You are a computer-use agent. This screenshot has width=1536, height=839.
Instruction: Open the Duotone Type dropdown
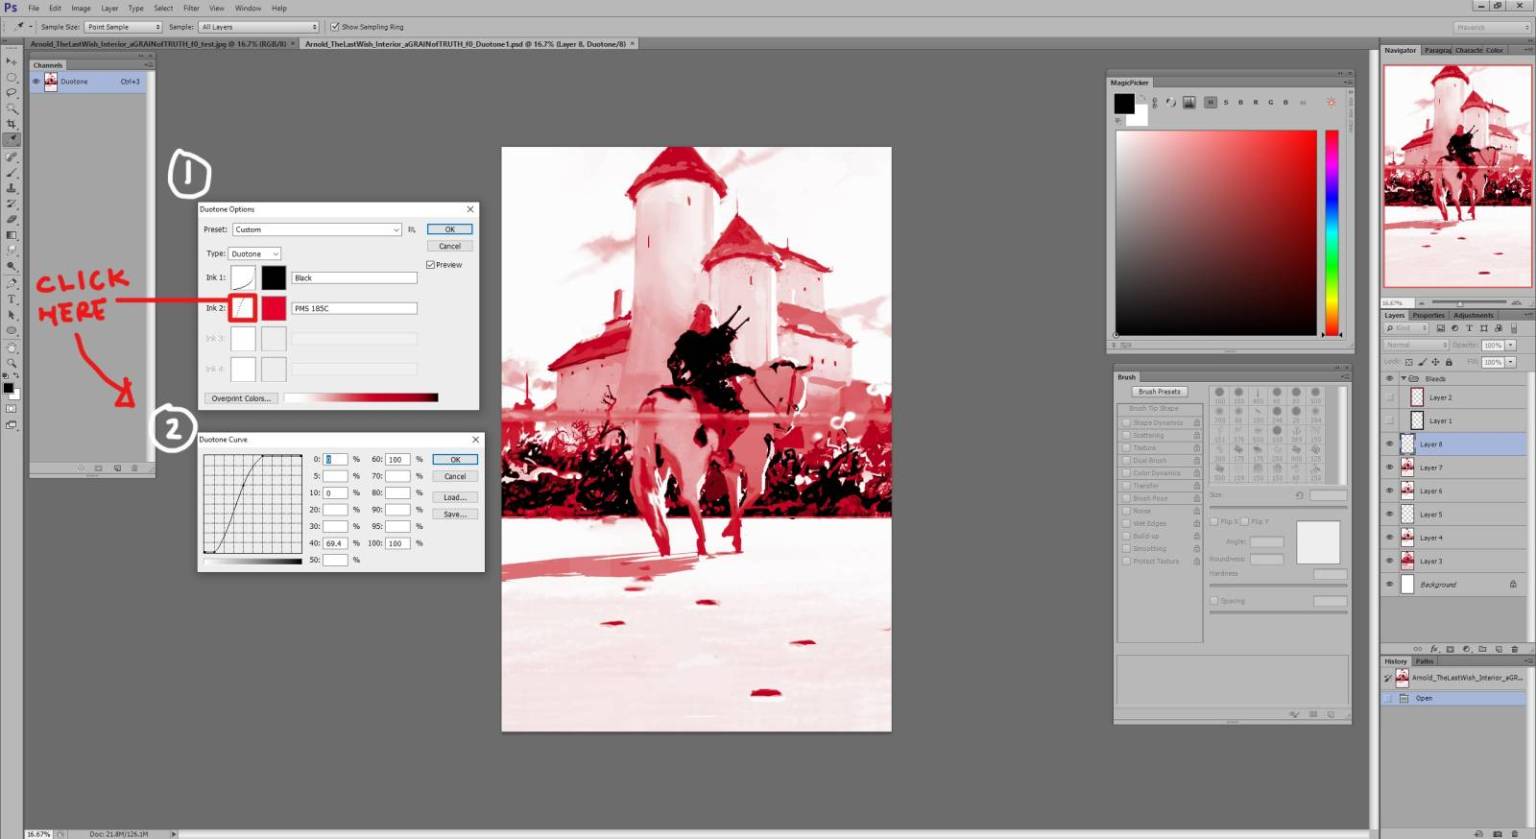[254, 254]
